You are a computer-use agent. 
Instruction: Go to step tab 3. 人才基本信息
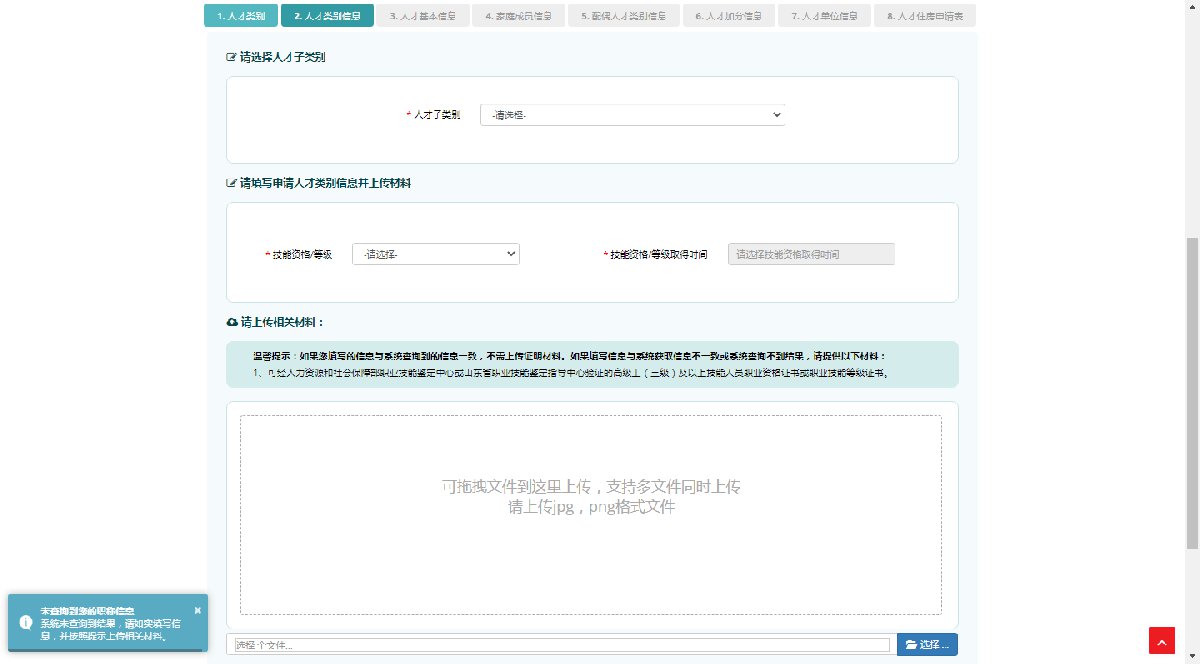(424, 16)
